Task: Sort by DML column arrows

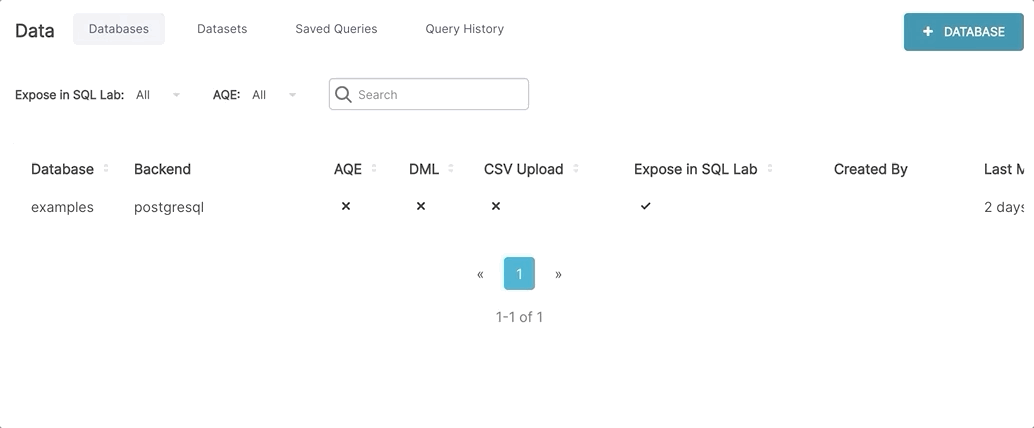Action: pos(451,169)
